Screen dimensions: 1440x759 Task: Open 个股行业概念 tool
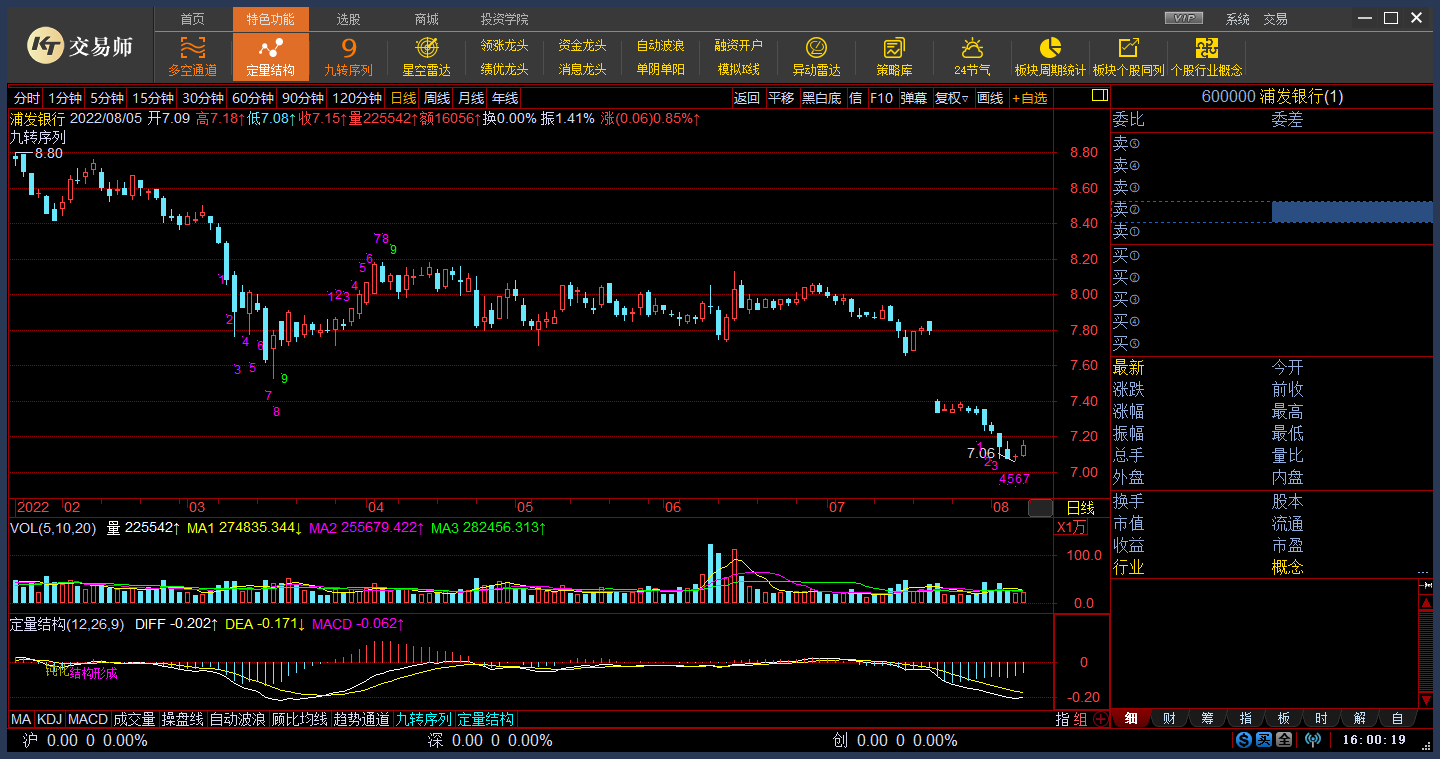(1206, 56)
